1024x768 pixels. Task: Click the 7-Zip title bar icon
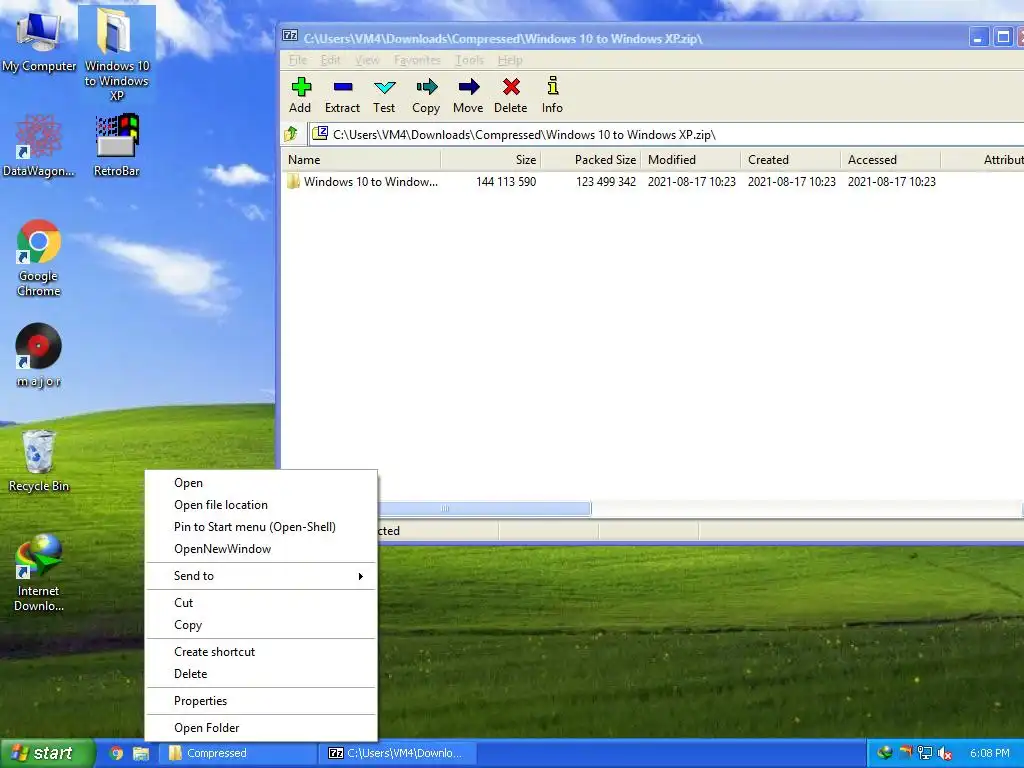click(x=290, y=37)
